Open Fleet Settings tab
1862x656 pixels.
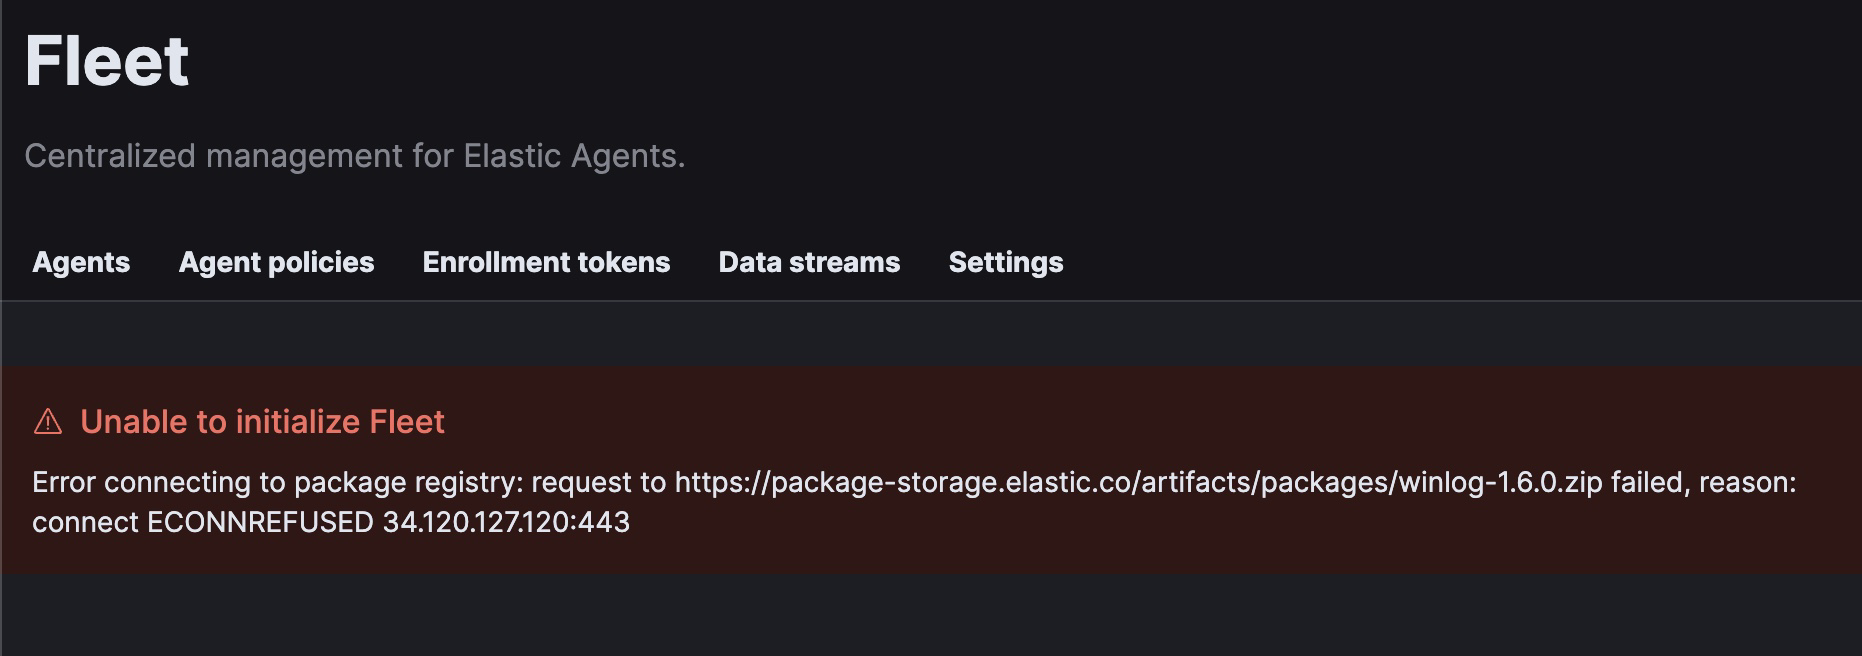1005,262
